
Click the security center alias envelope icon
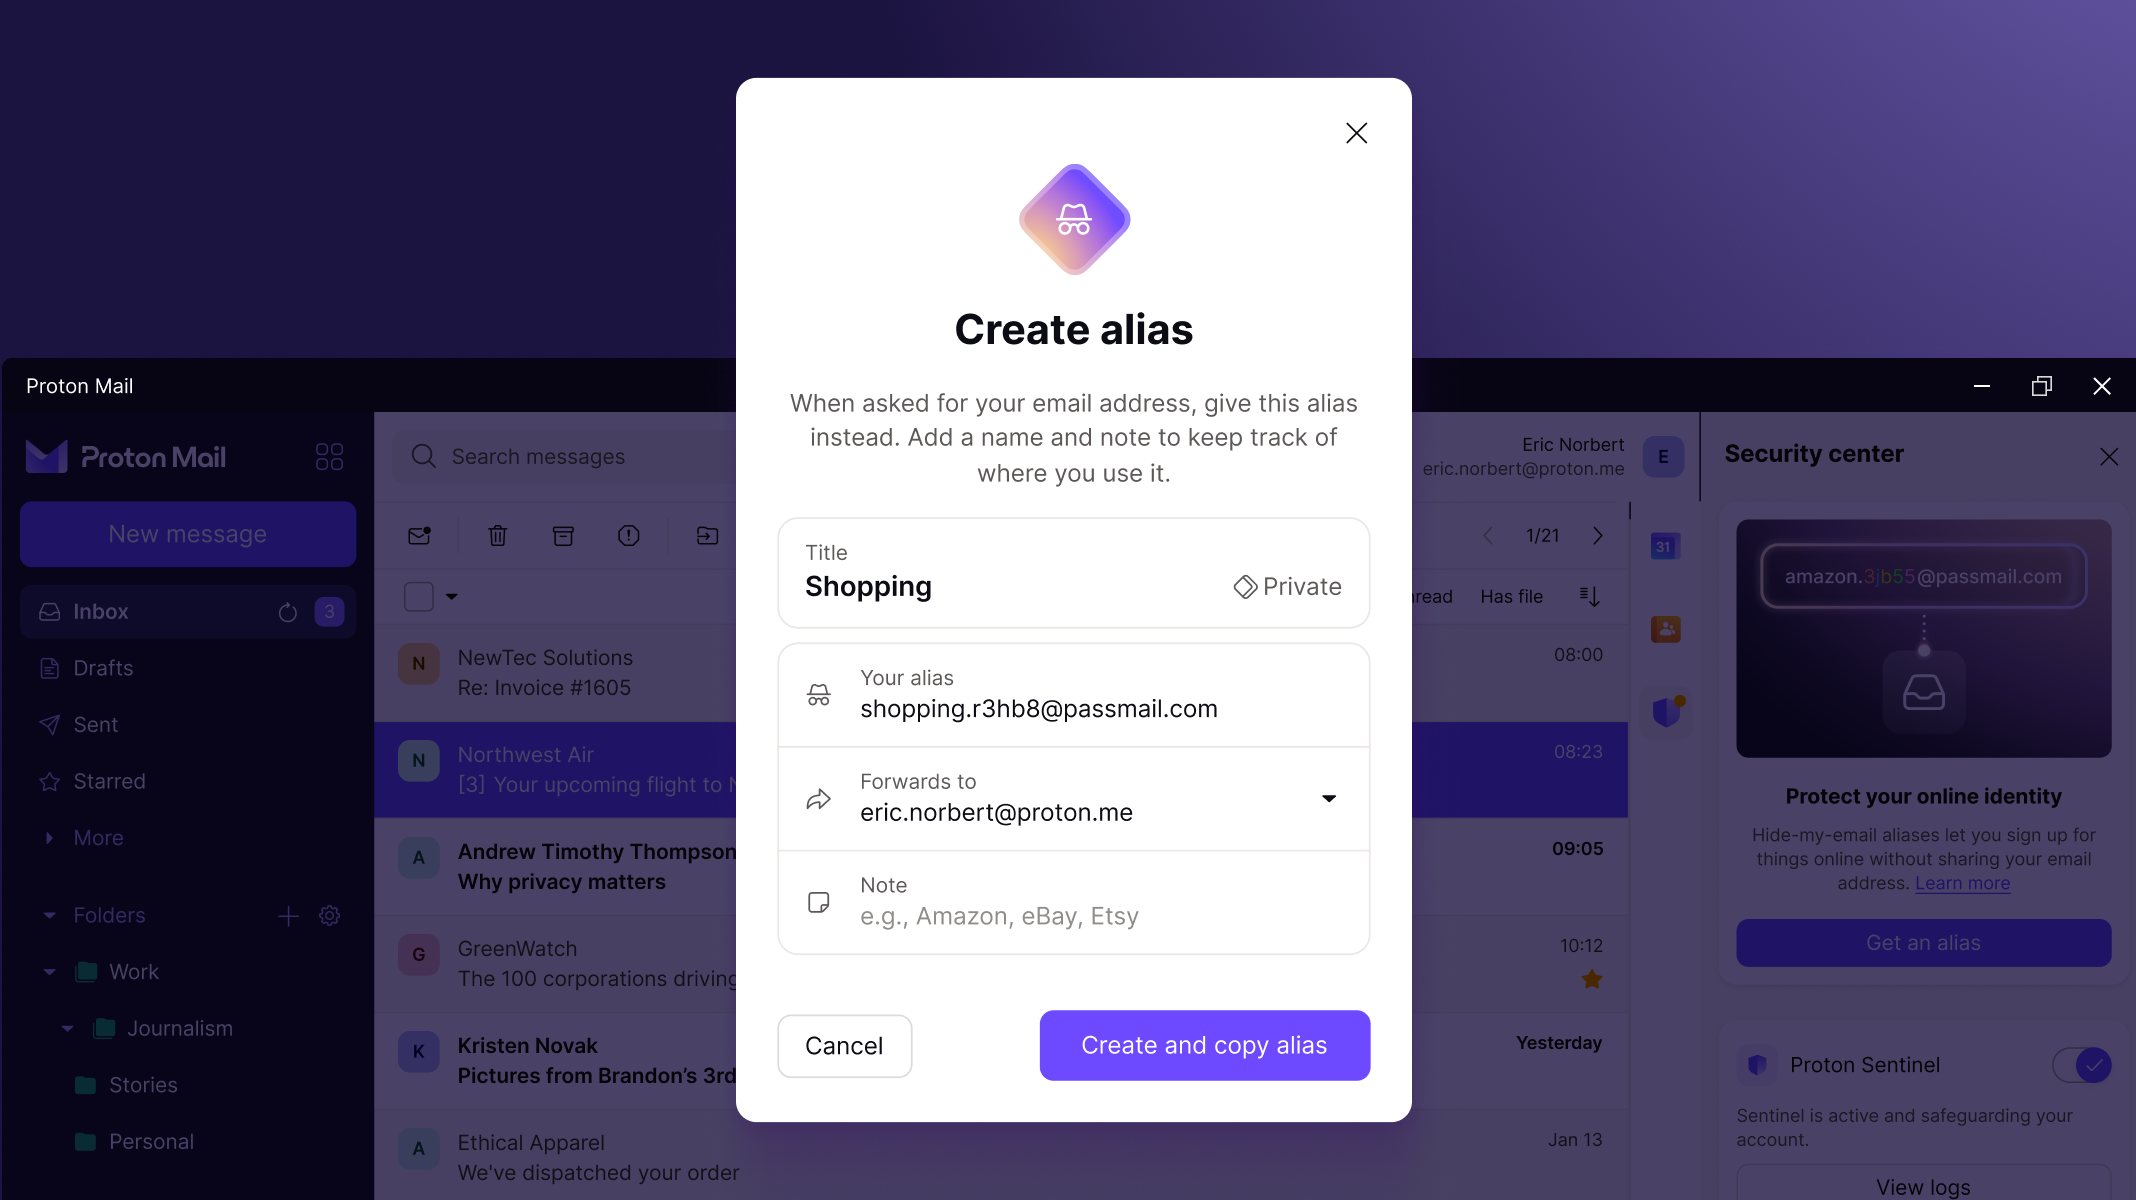(x=1923, y=691)
